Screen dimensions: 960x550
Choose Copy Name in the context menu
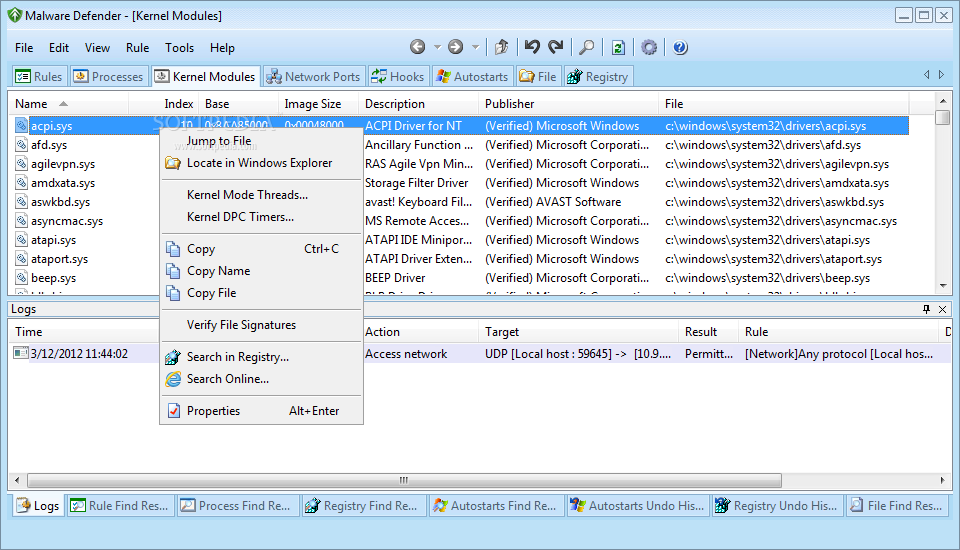pyautogui.click(x=261, y=271)
